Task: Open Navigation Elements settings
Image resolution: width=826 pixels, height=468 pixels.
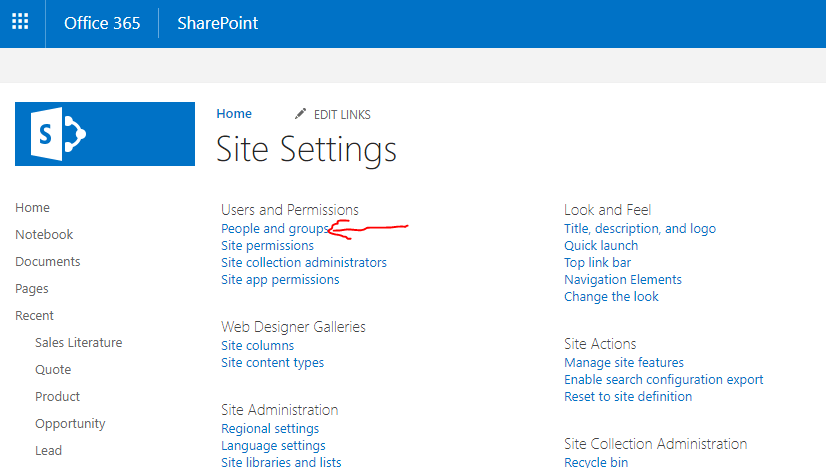Action: (x=623, y=280)
